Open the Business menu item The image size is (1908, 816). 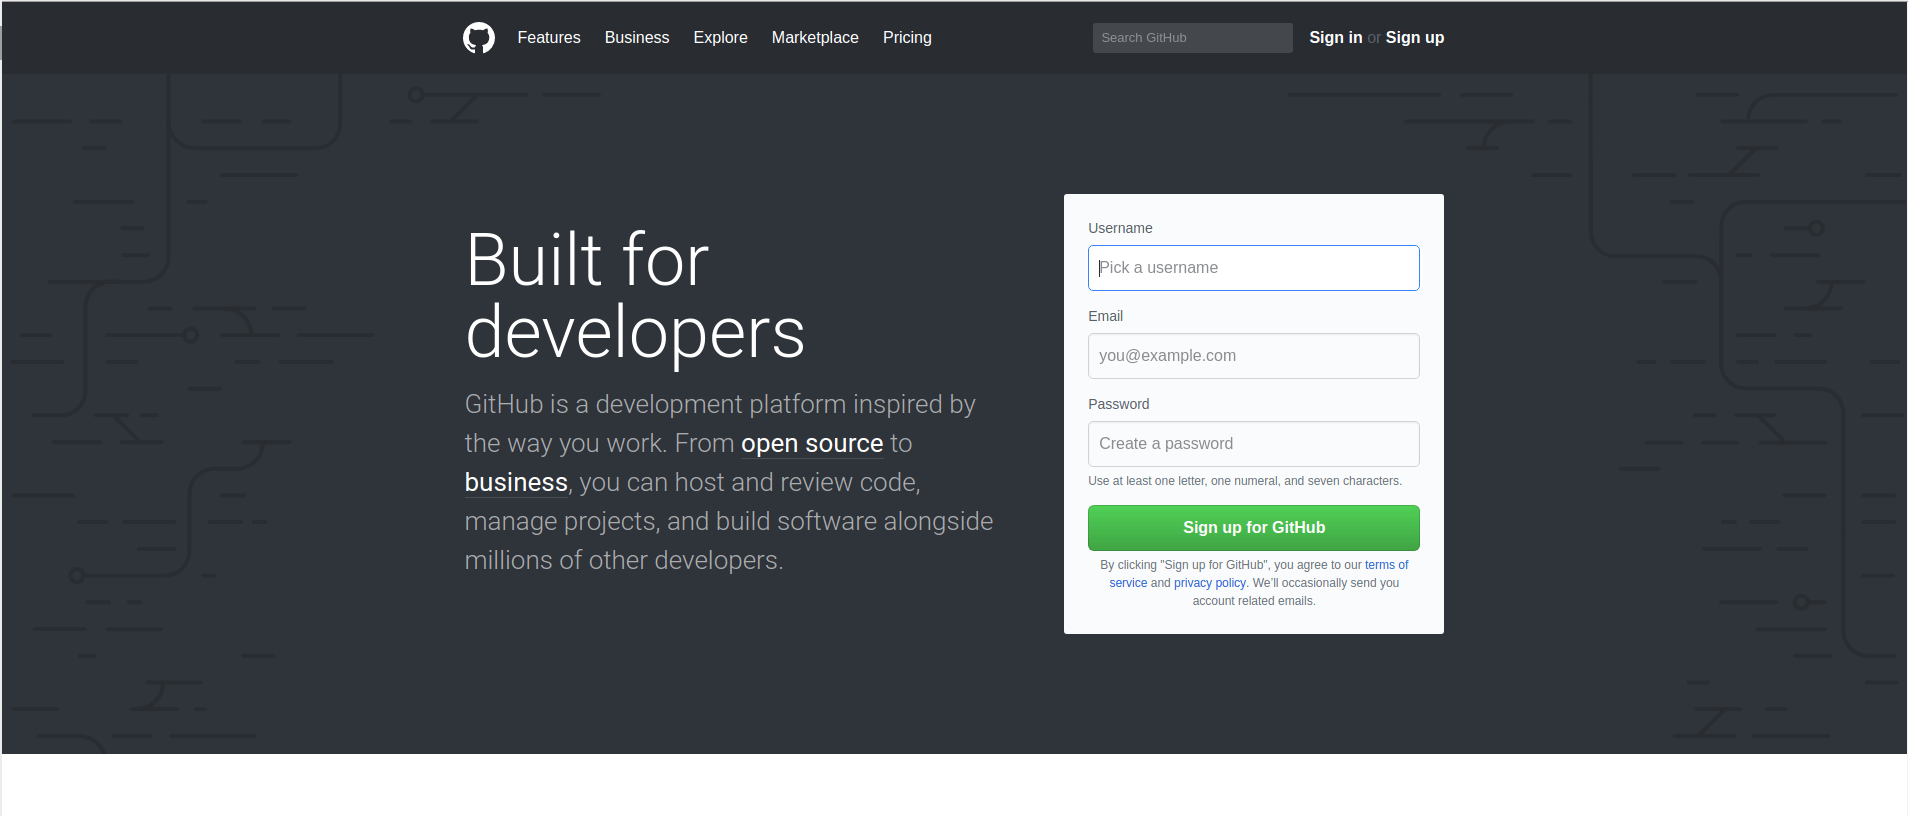click(637, 38)
